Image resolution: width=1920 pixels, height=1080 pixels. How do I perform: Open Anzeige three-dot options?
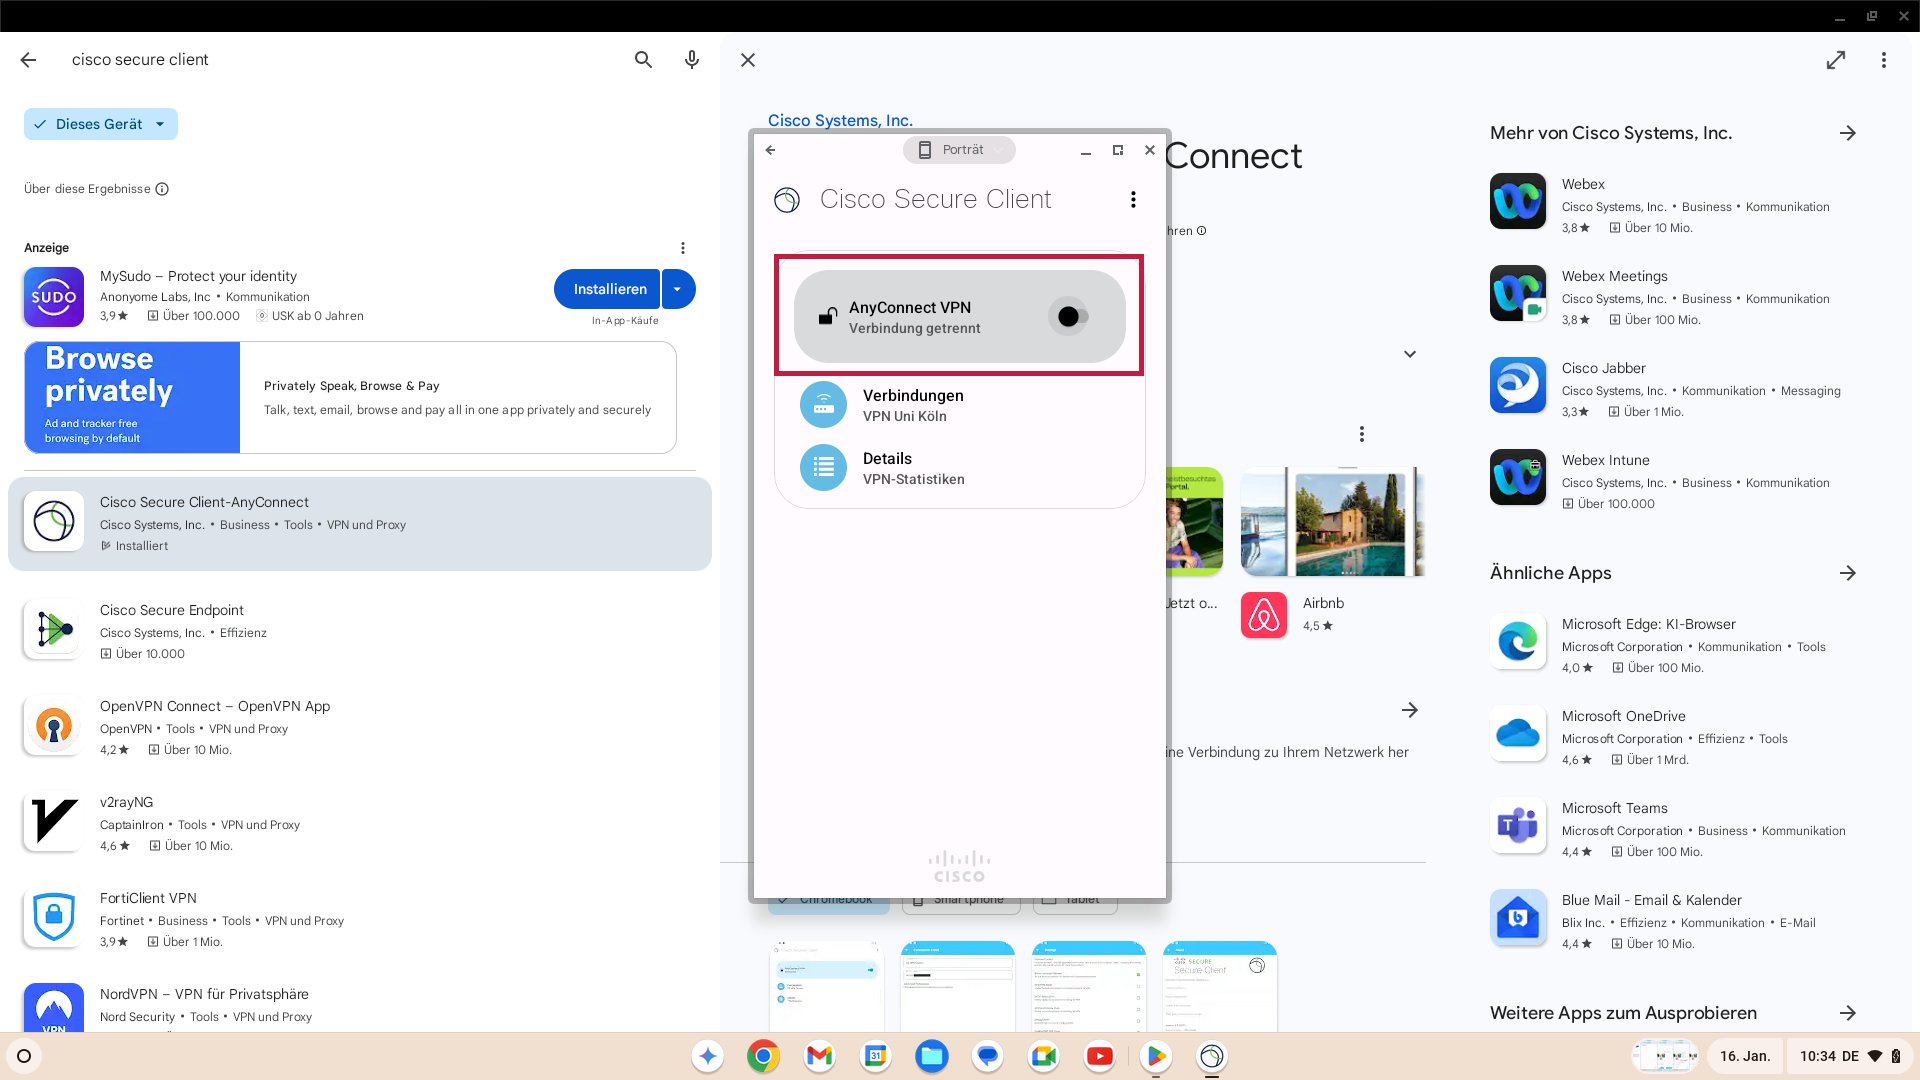click(x=683, y=248)
